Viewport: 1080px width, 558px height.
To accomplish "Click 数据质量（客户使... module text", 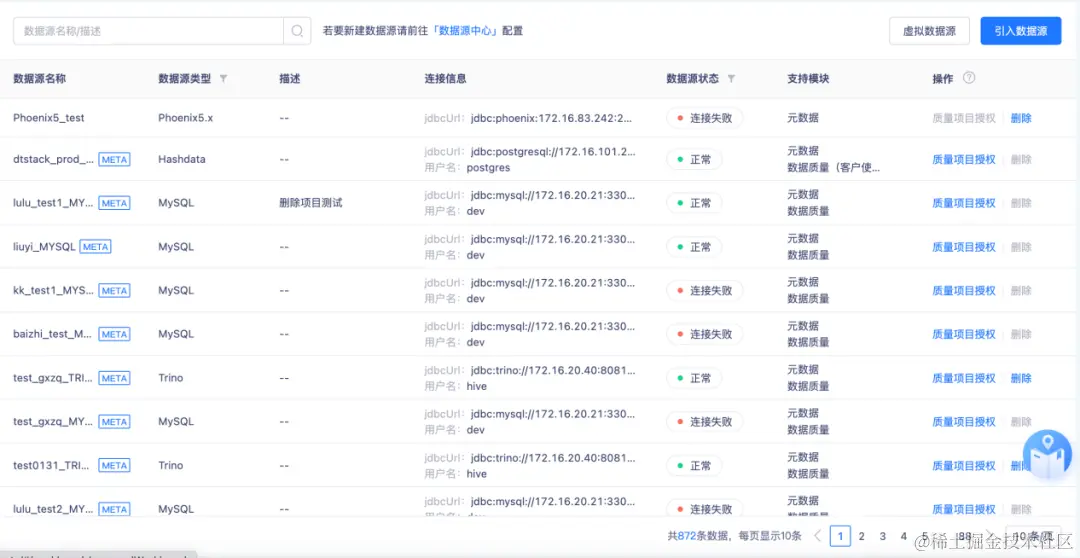I will click(833, 167).
